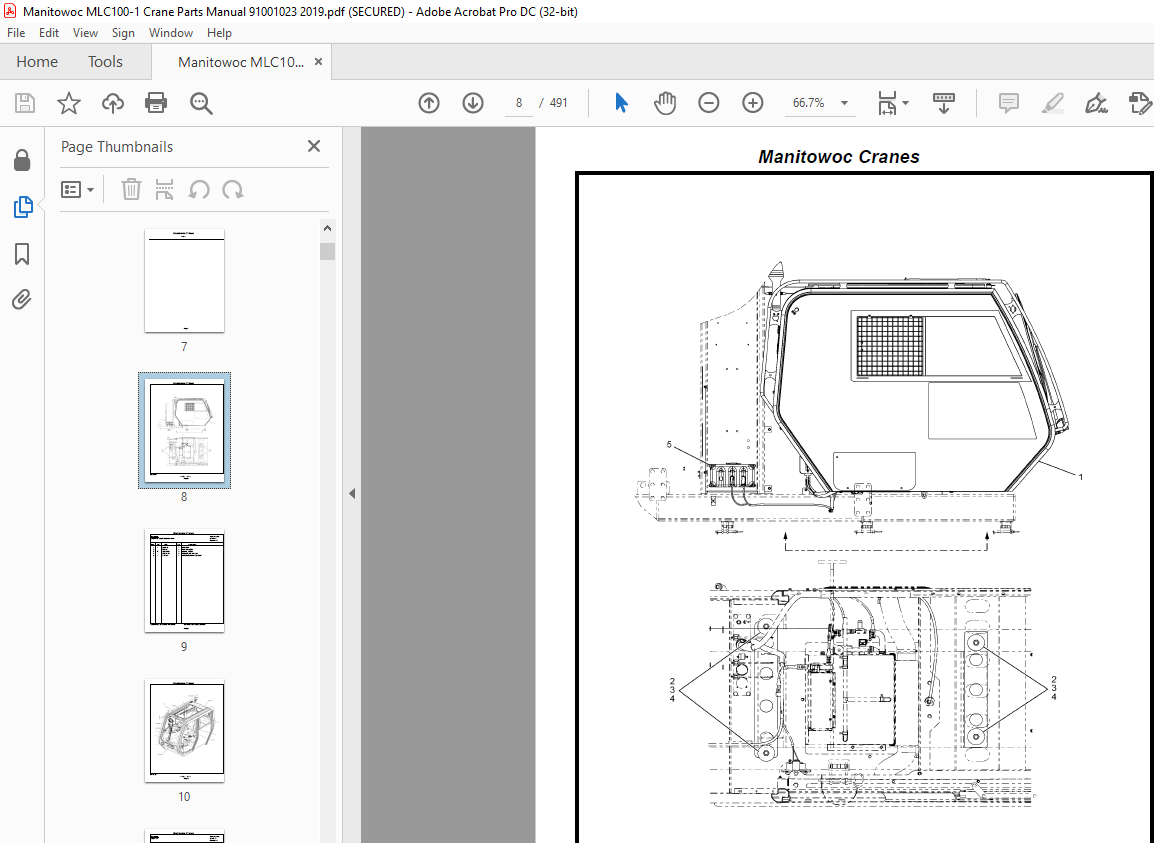Click the Page Thumbnails panel title
This screenshot has width=1154, height=843.
[x=117, y=147]
